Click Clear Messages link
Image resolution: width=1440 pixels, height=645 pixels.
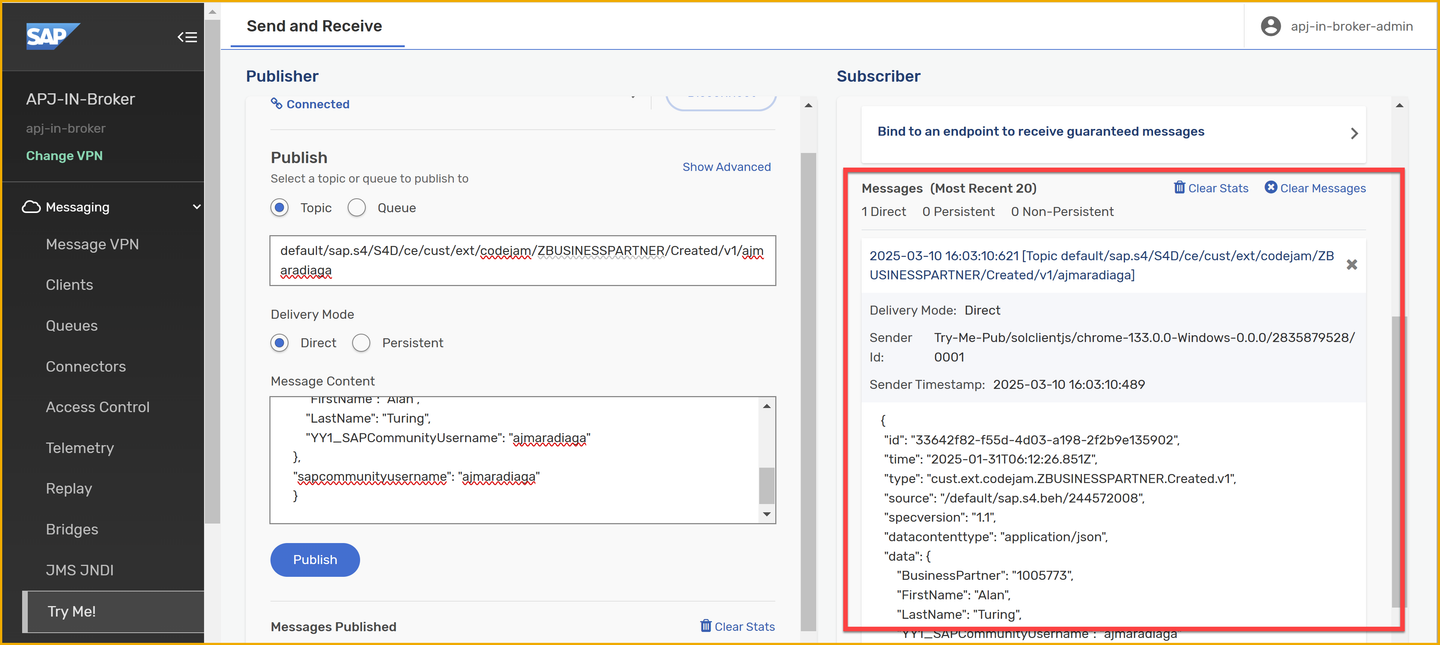coord(1323,188)
